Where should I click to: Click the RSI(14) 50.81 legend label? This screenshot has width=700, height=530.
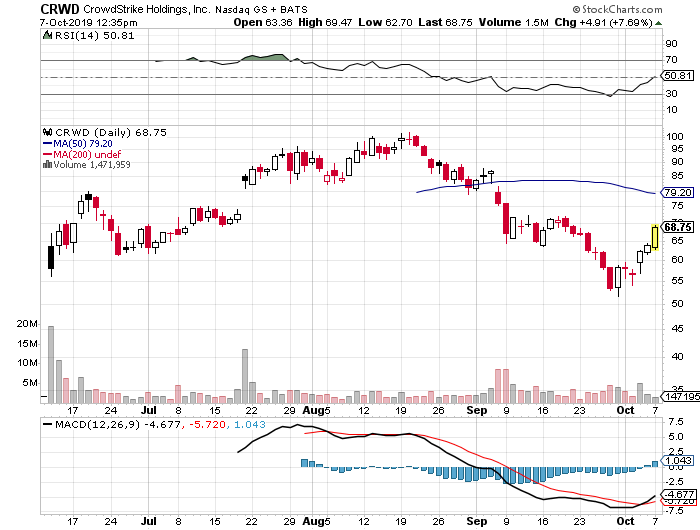tap(94, 35)
